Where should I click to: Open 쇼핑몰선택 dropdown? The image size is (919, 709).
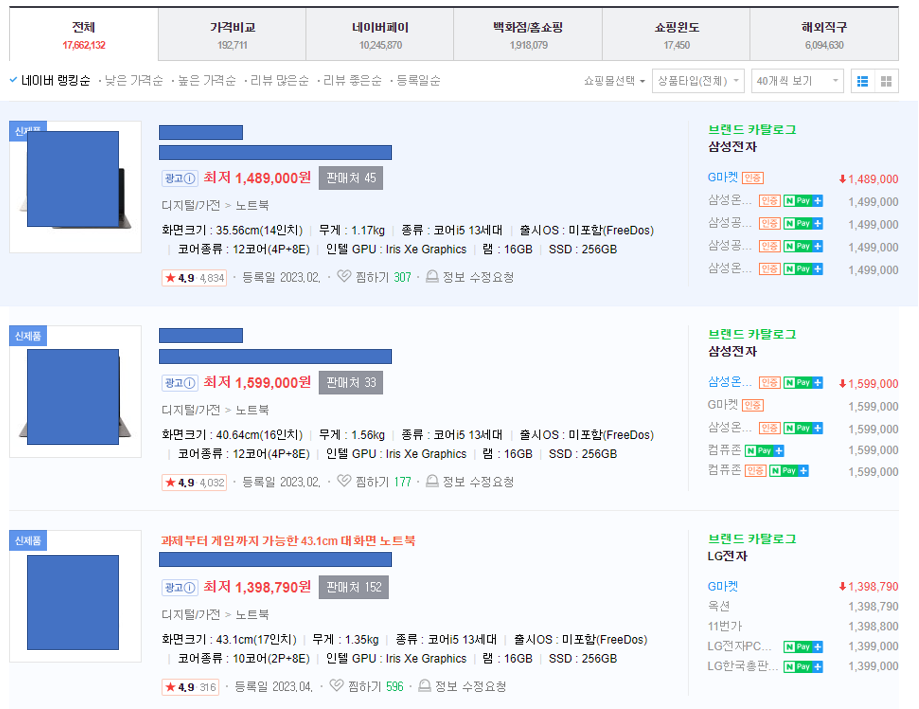614,81
